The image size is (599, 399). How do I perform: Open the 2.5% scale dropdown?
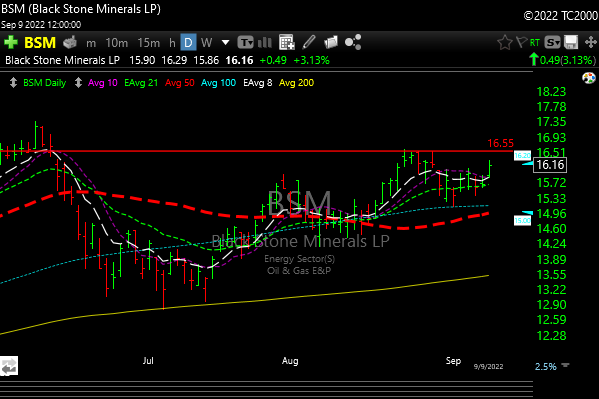(552, 367)
